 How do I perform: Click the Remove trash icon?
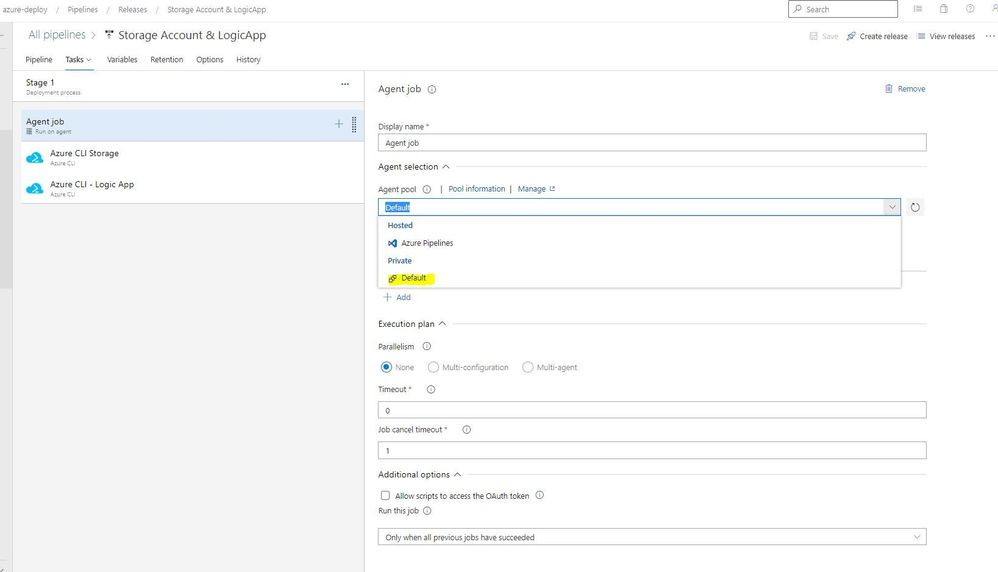(889, 88)
